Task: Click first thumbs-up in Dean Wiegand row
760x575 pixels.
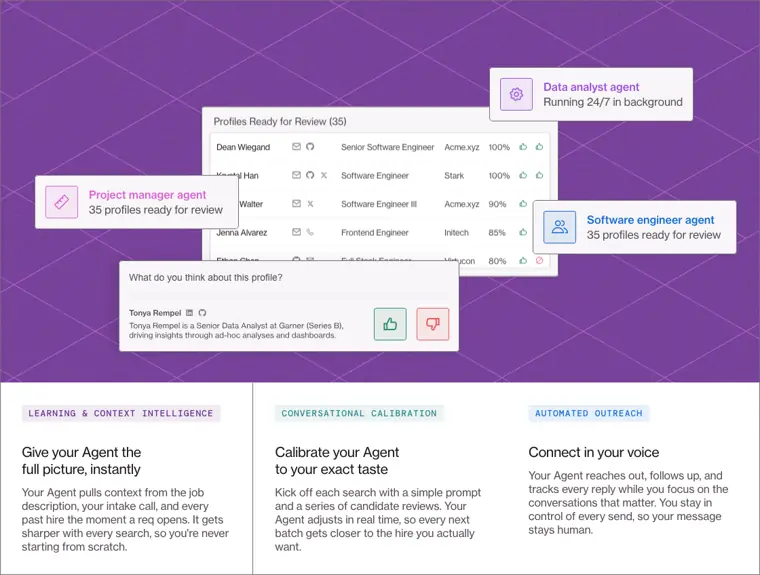Action: (523, 146)
